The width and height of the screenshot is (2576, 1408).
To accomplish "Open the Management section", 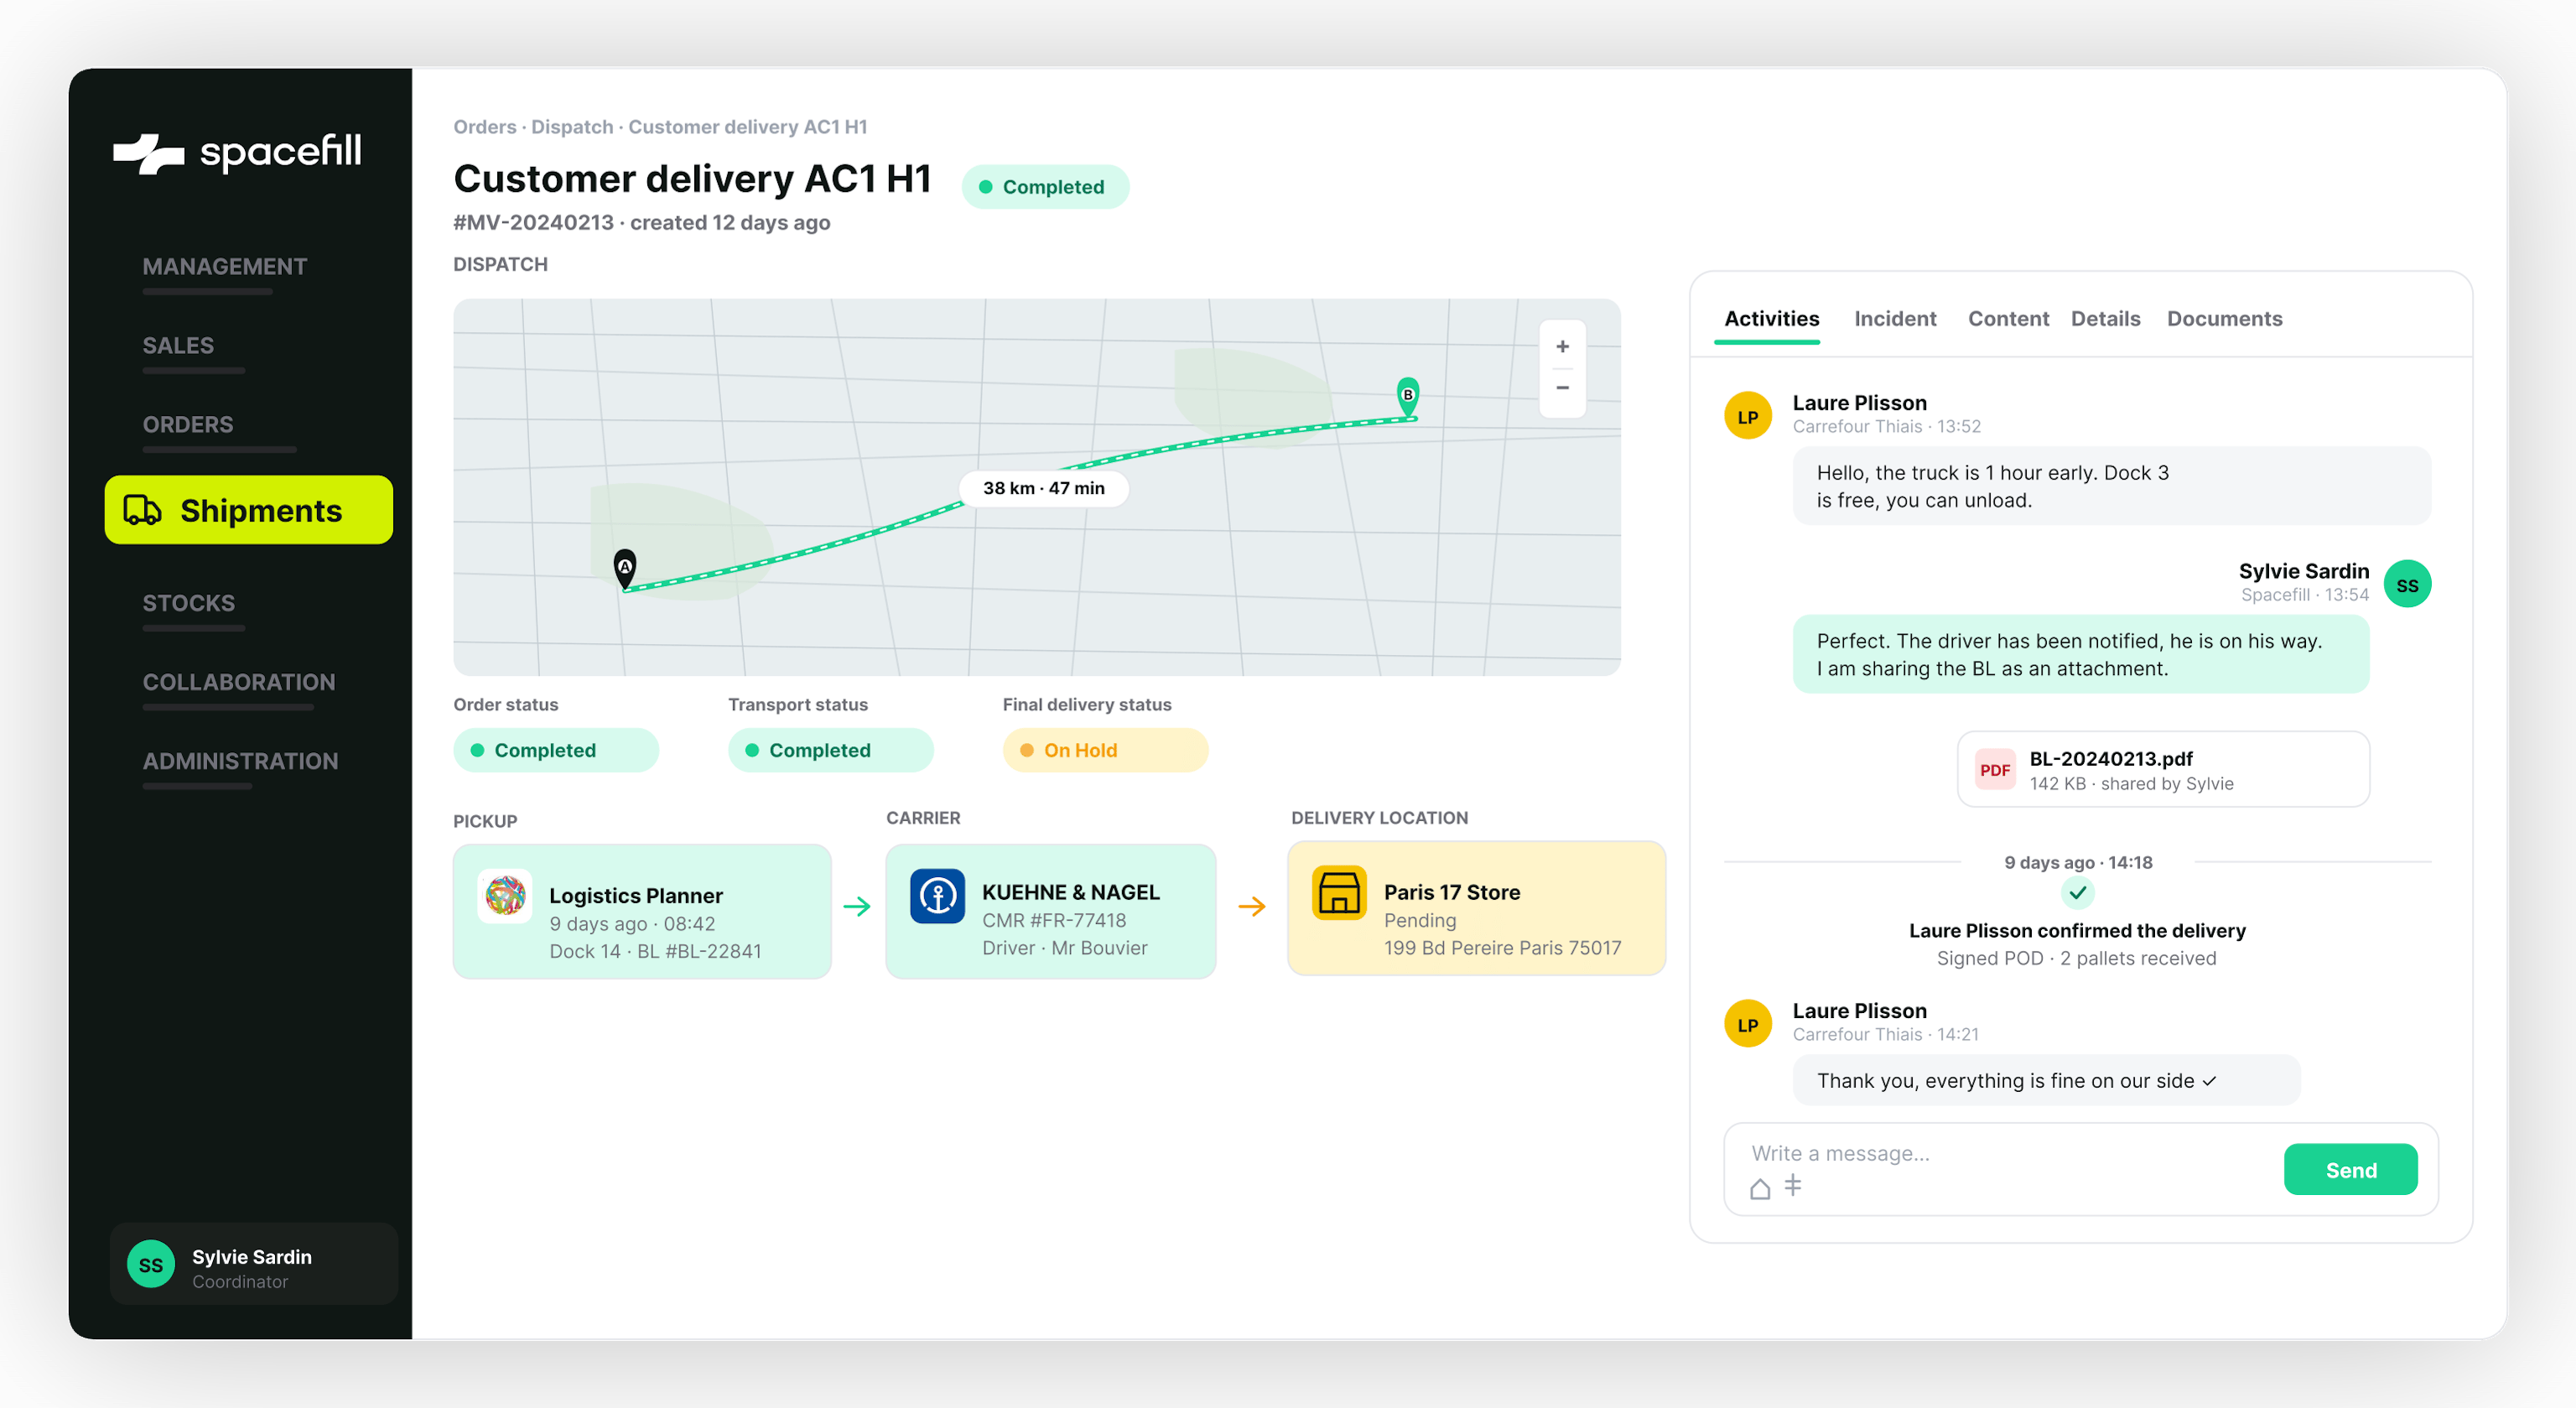I will click(224, 266).
